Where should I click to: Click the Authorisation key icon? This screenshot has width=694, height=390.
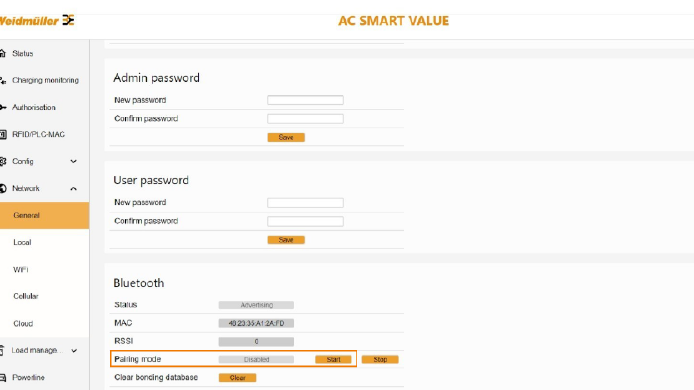pos(3,108)
